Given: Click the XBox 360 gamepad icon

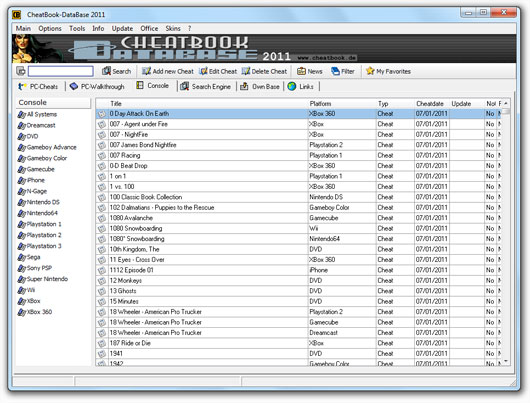Looking at the screenshot, I should (22, 312).
